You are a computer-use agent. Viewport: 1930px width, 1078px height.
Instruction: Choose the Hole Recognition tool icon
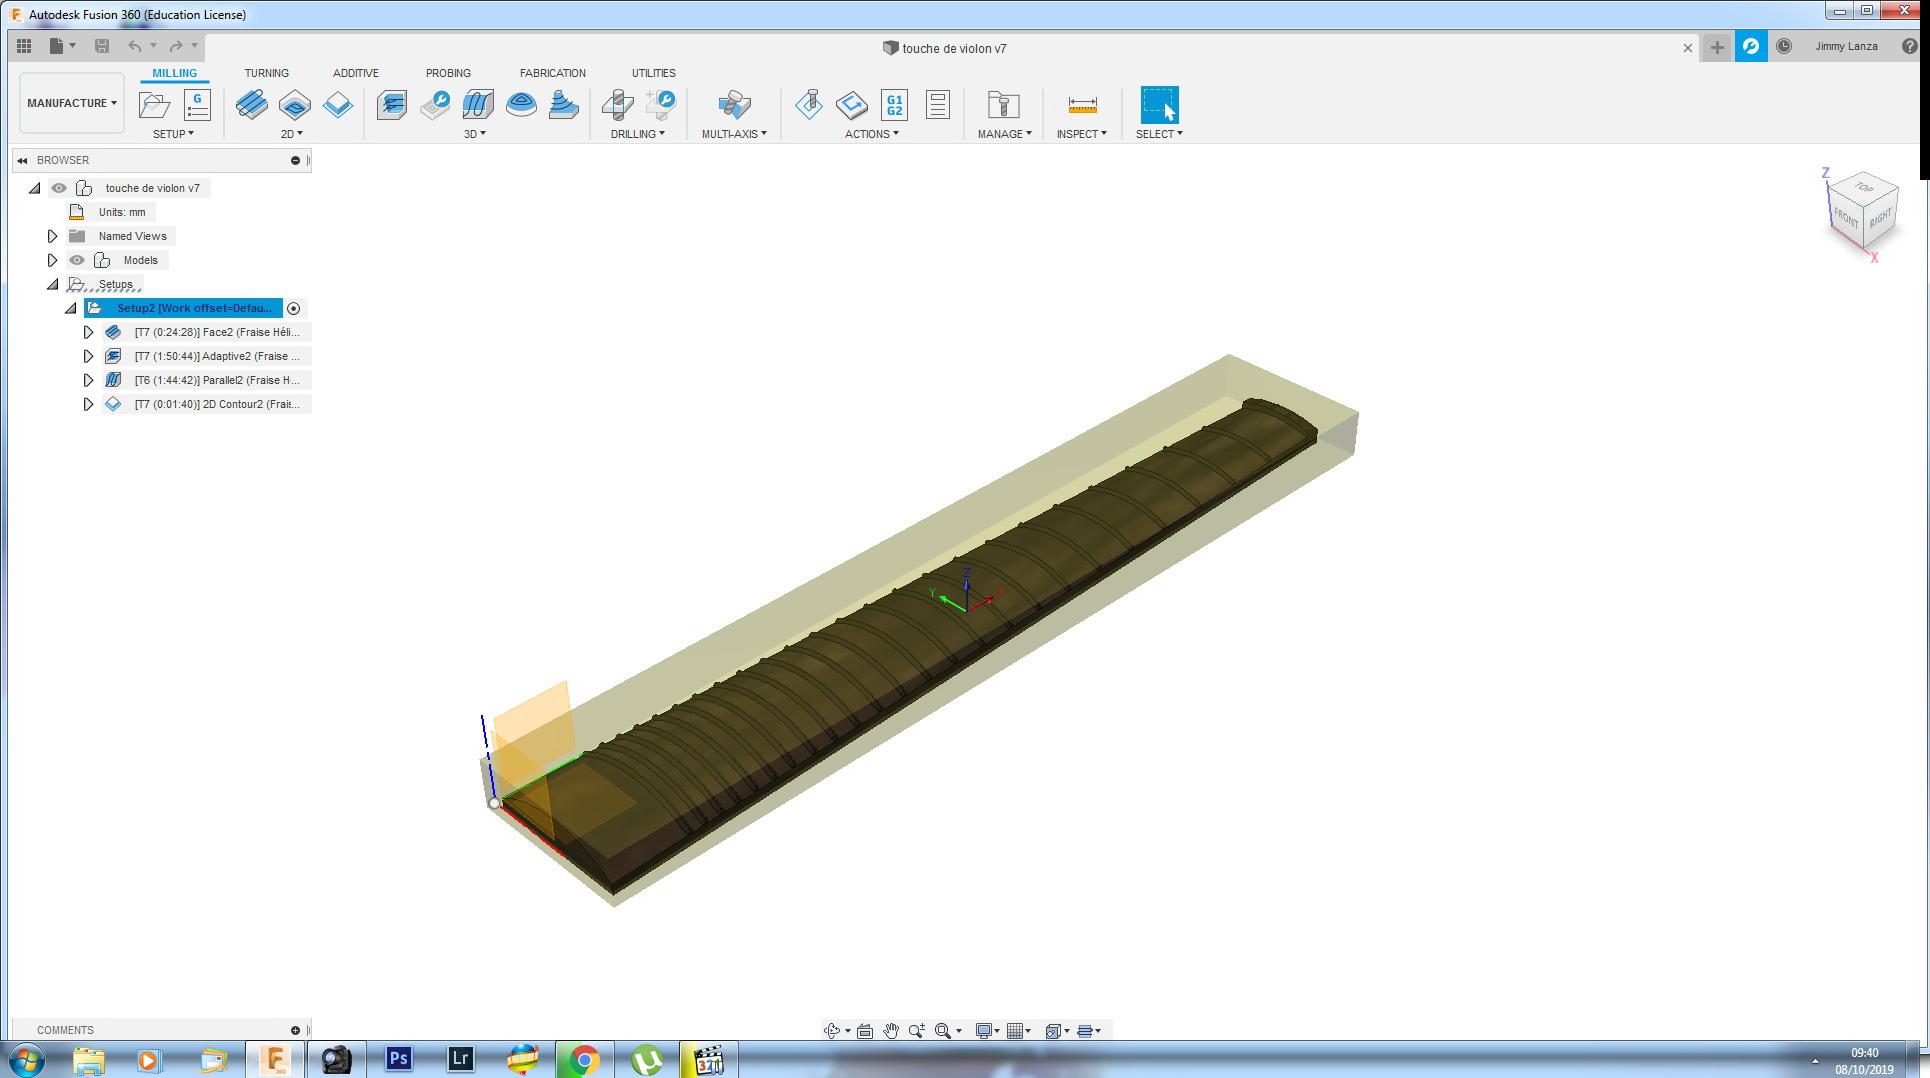pyautogui.click(x=661, y=105)
